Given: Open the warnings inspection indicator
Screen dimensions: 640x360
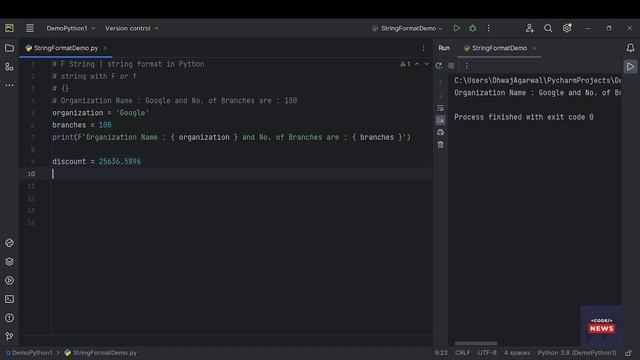Looking at the screenshot, I should pyautogui.click(x=405, y=64).
